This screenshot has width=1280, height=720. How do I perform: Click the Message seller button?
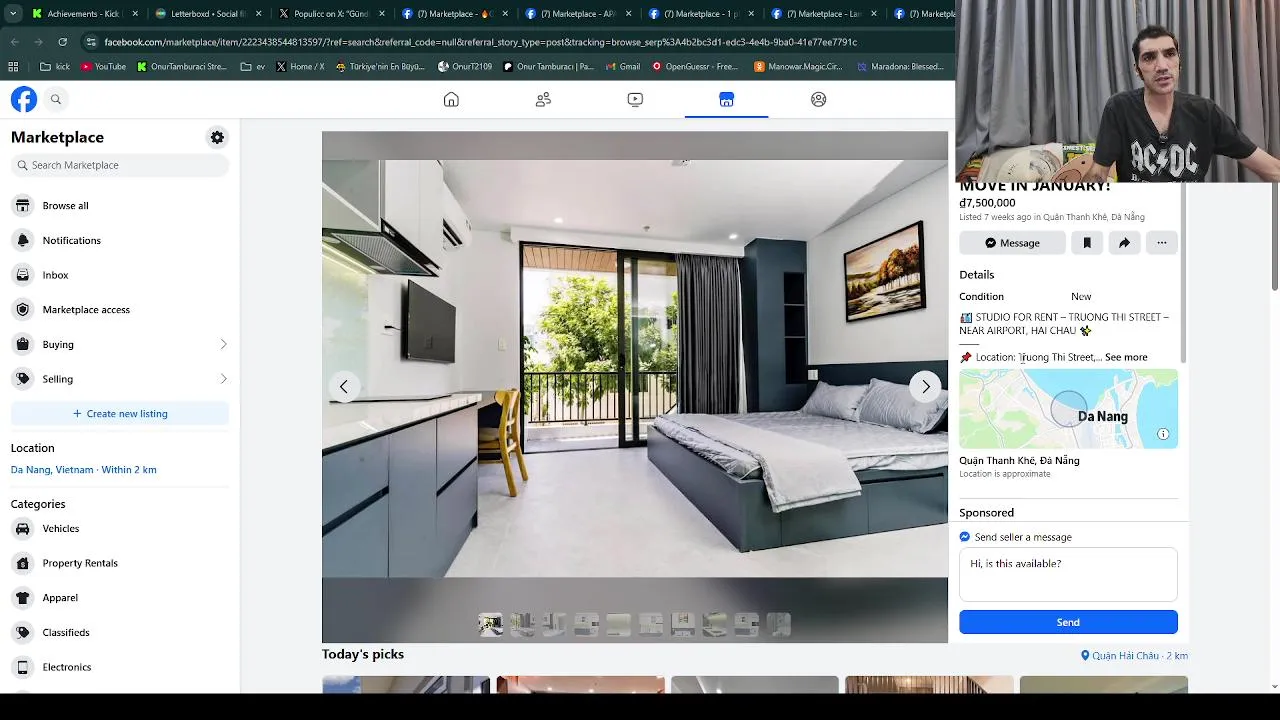point(1012,243)
